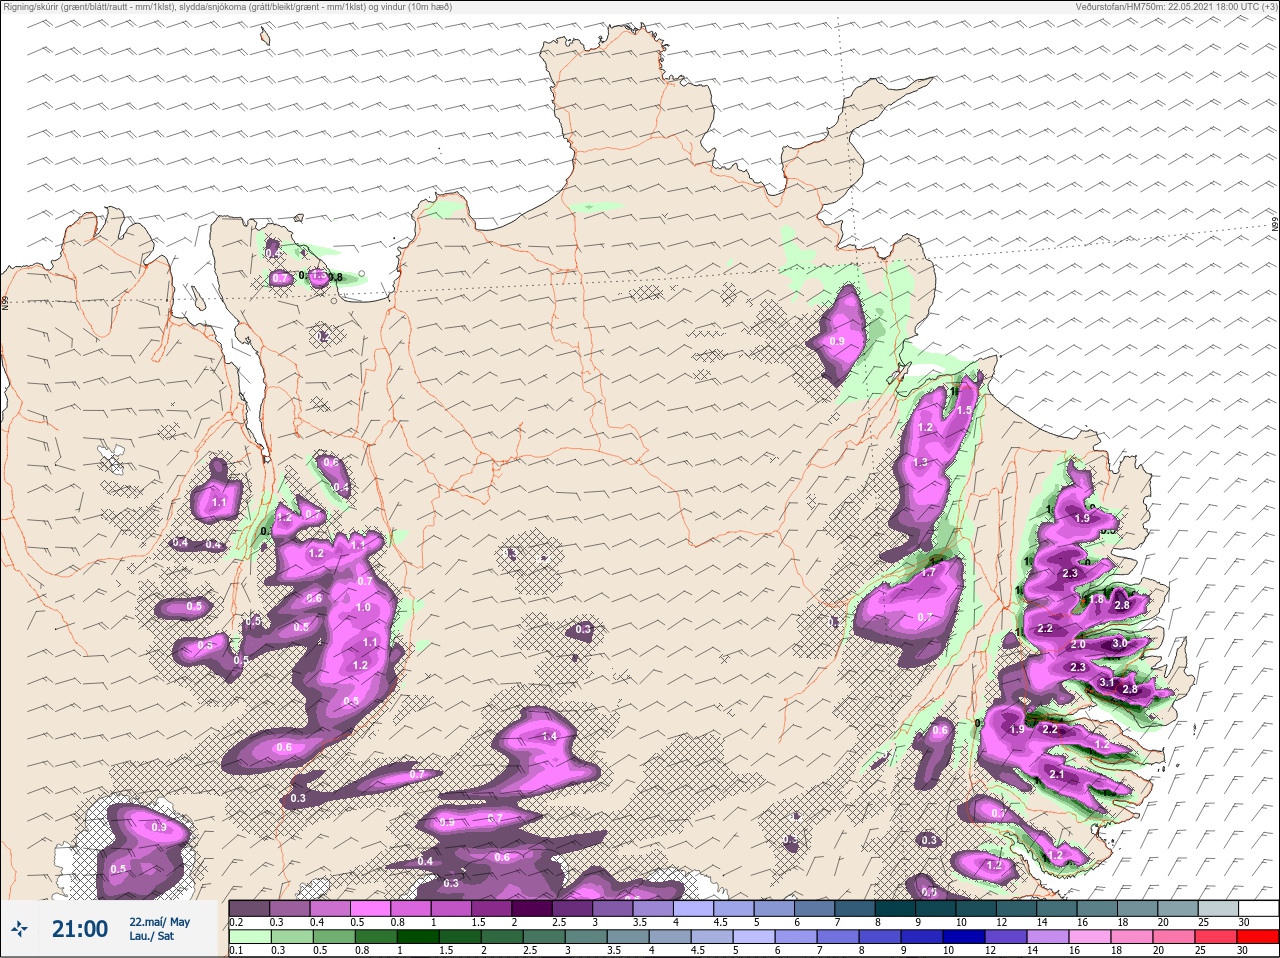The height and width of the screenshot is (958, 1280).
Task: Pick the white swatch after 30 in upper legend
Action: tap(1260, 908)
